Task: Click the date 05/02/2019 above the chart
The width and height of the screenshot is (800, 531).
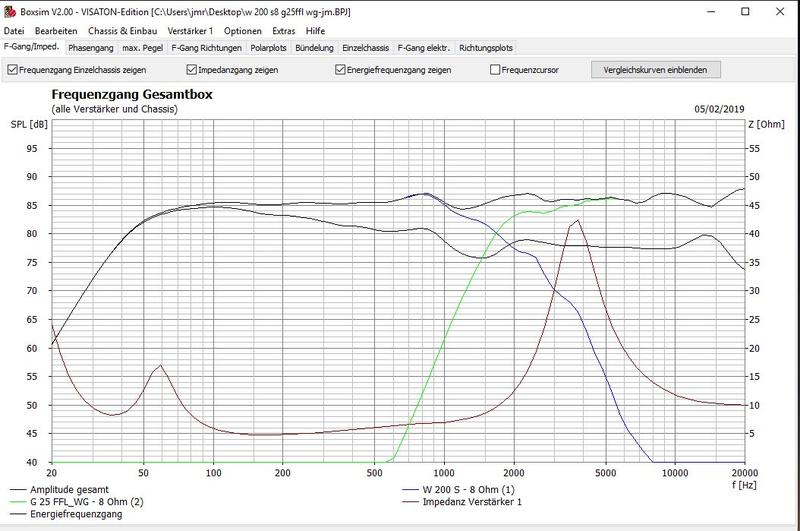Action: click(x=719, y=109)
